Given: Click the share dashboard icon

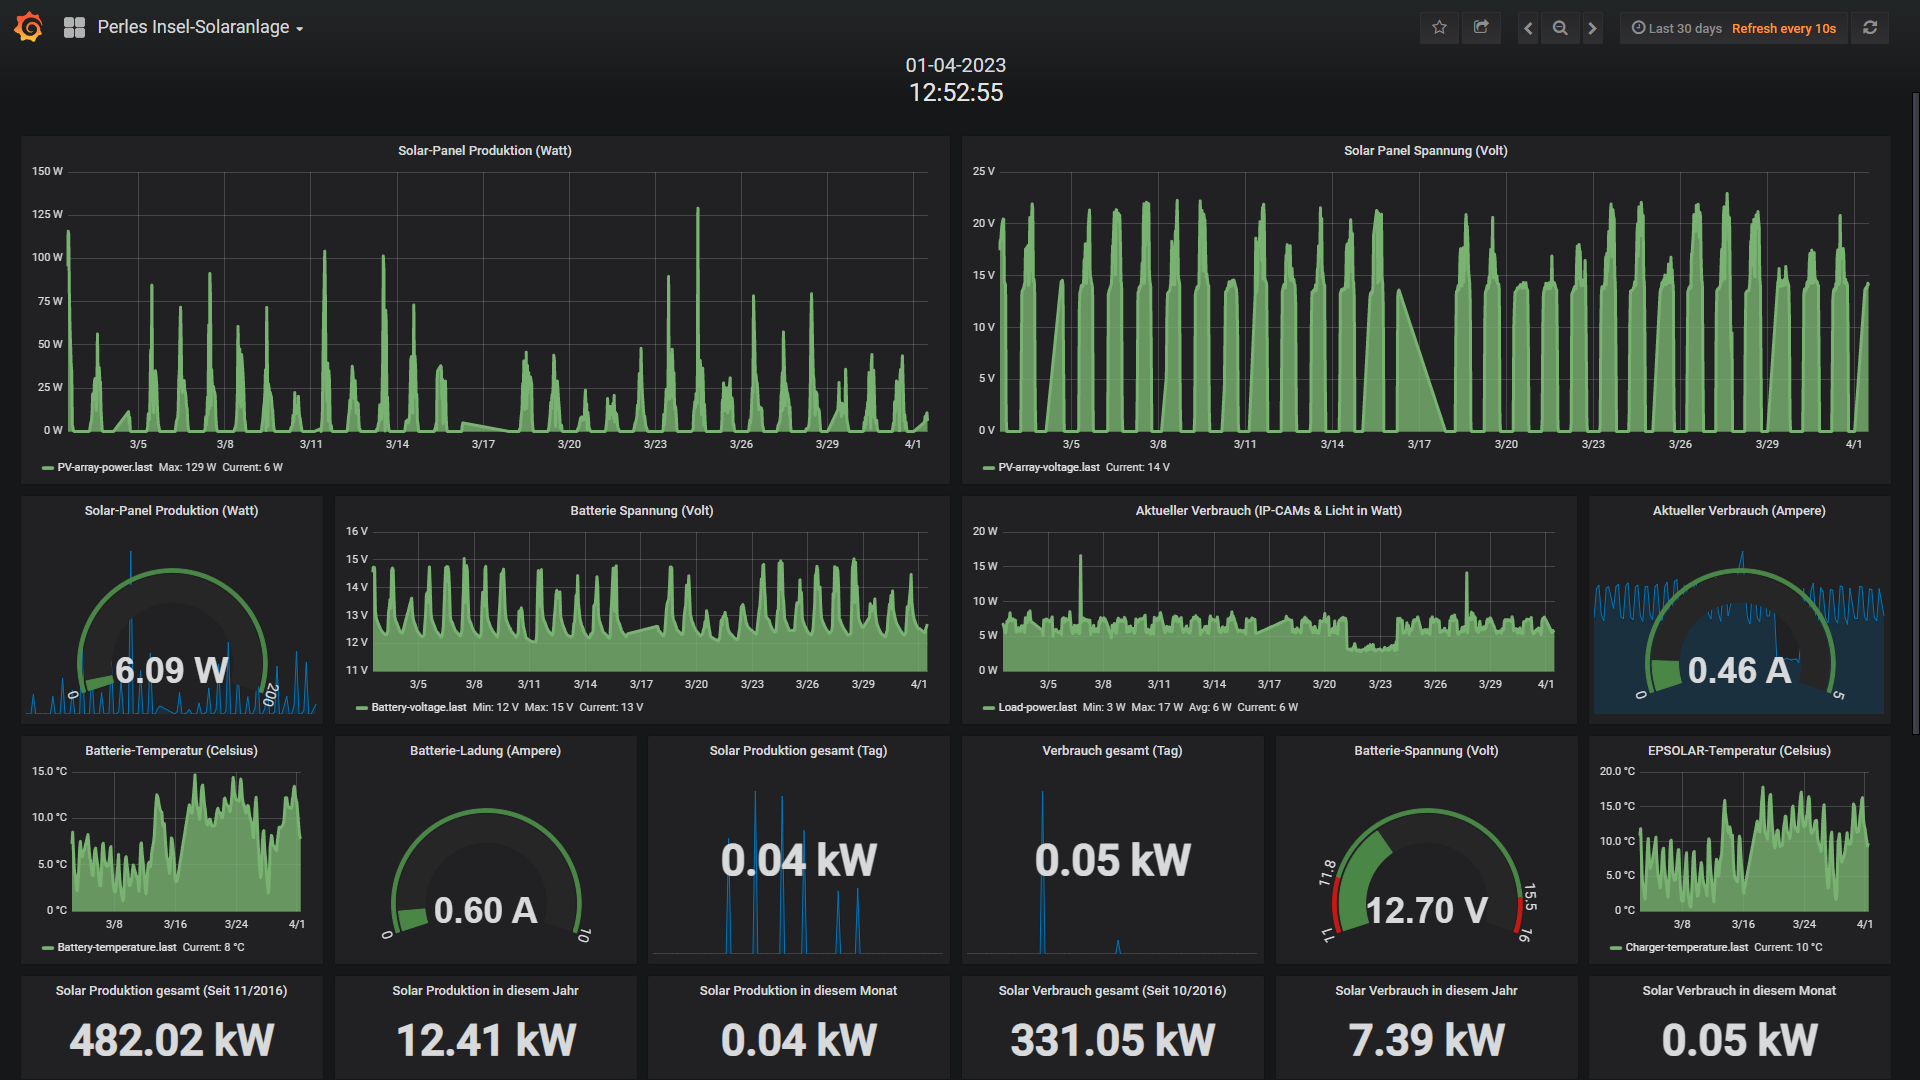Looking at the screenshot, I should click(1481, 28).
